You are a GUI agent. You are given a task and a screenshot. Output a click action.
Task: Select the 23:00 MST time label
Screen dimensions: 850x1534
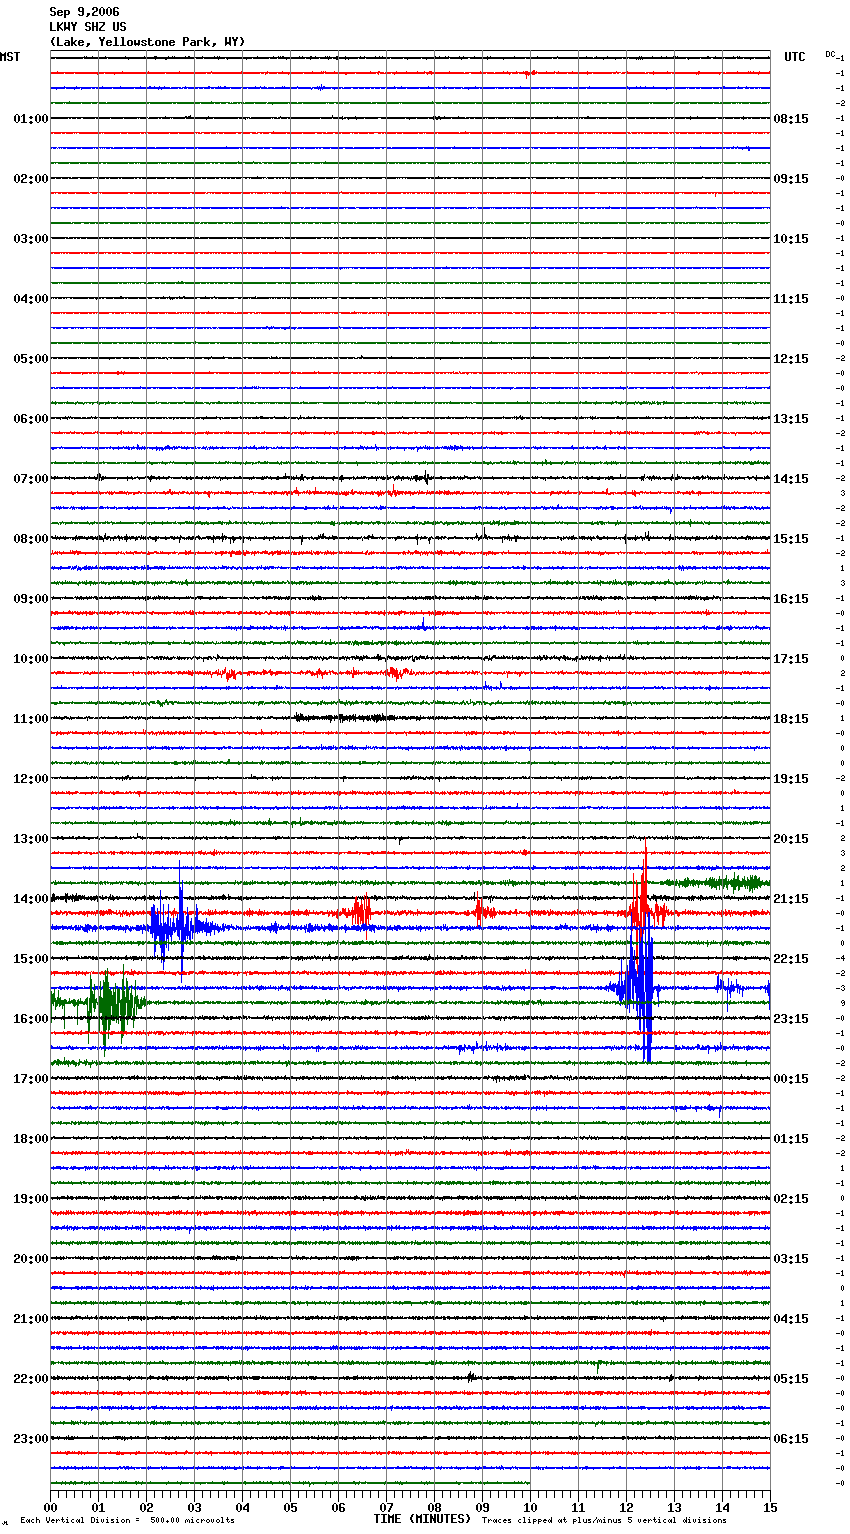point(30,1439)
